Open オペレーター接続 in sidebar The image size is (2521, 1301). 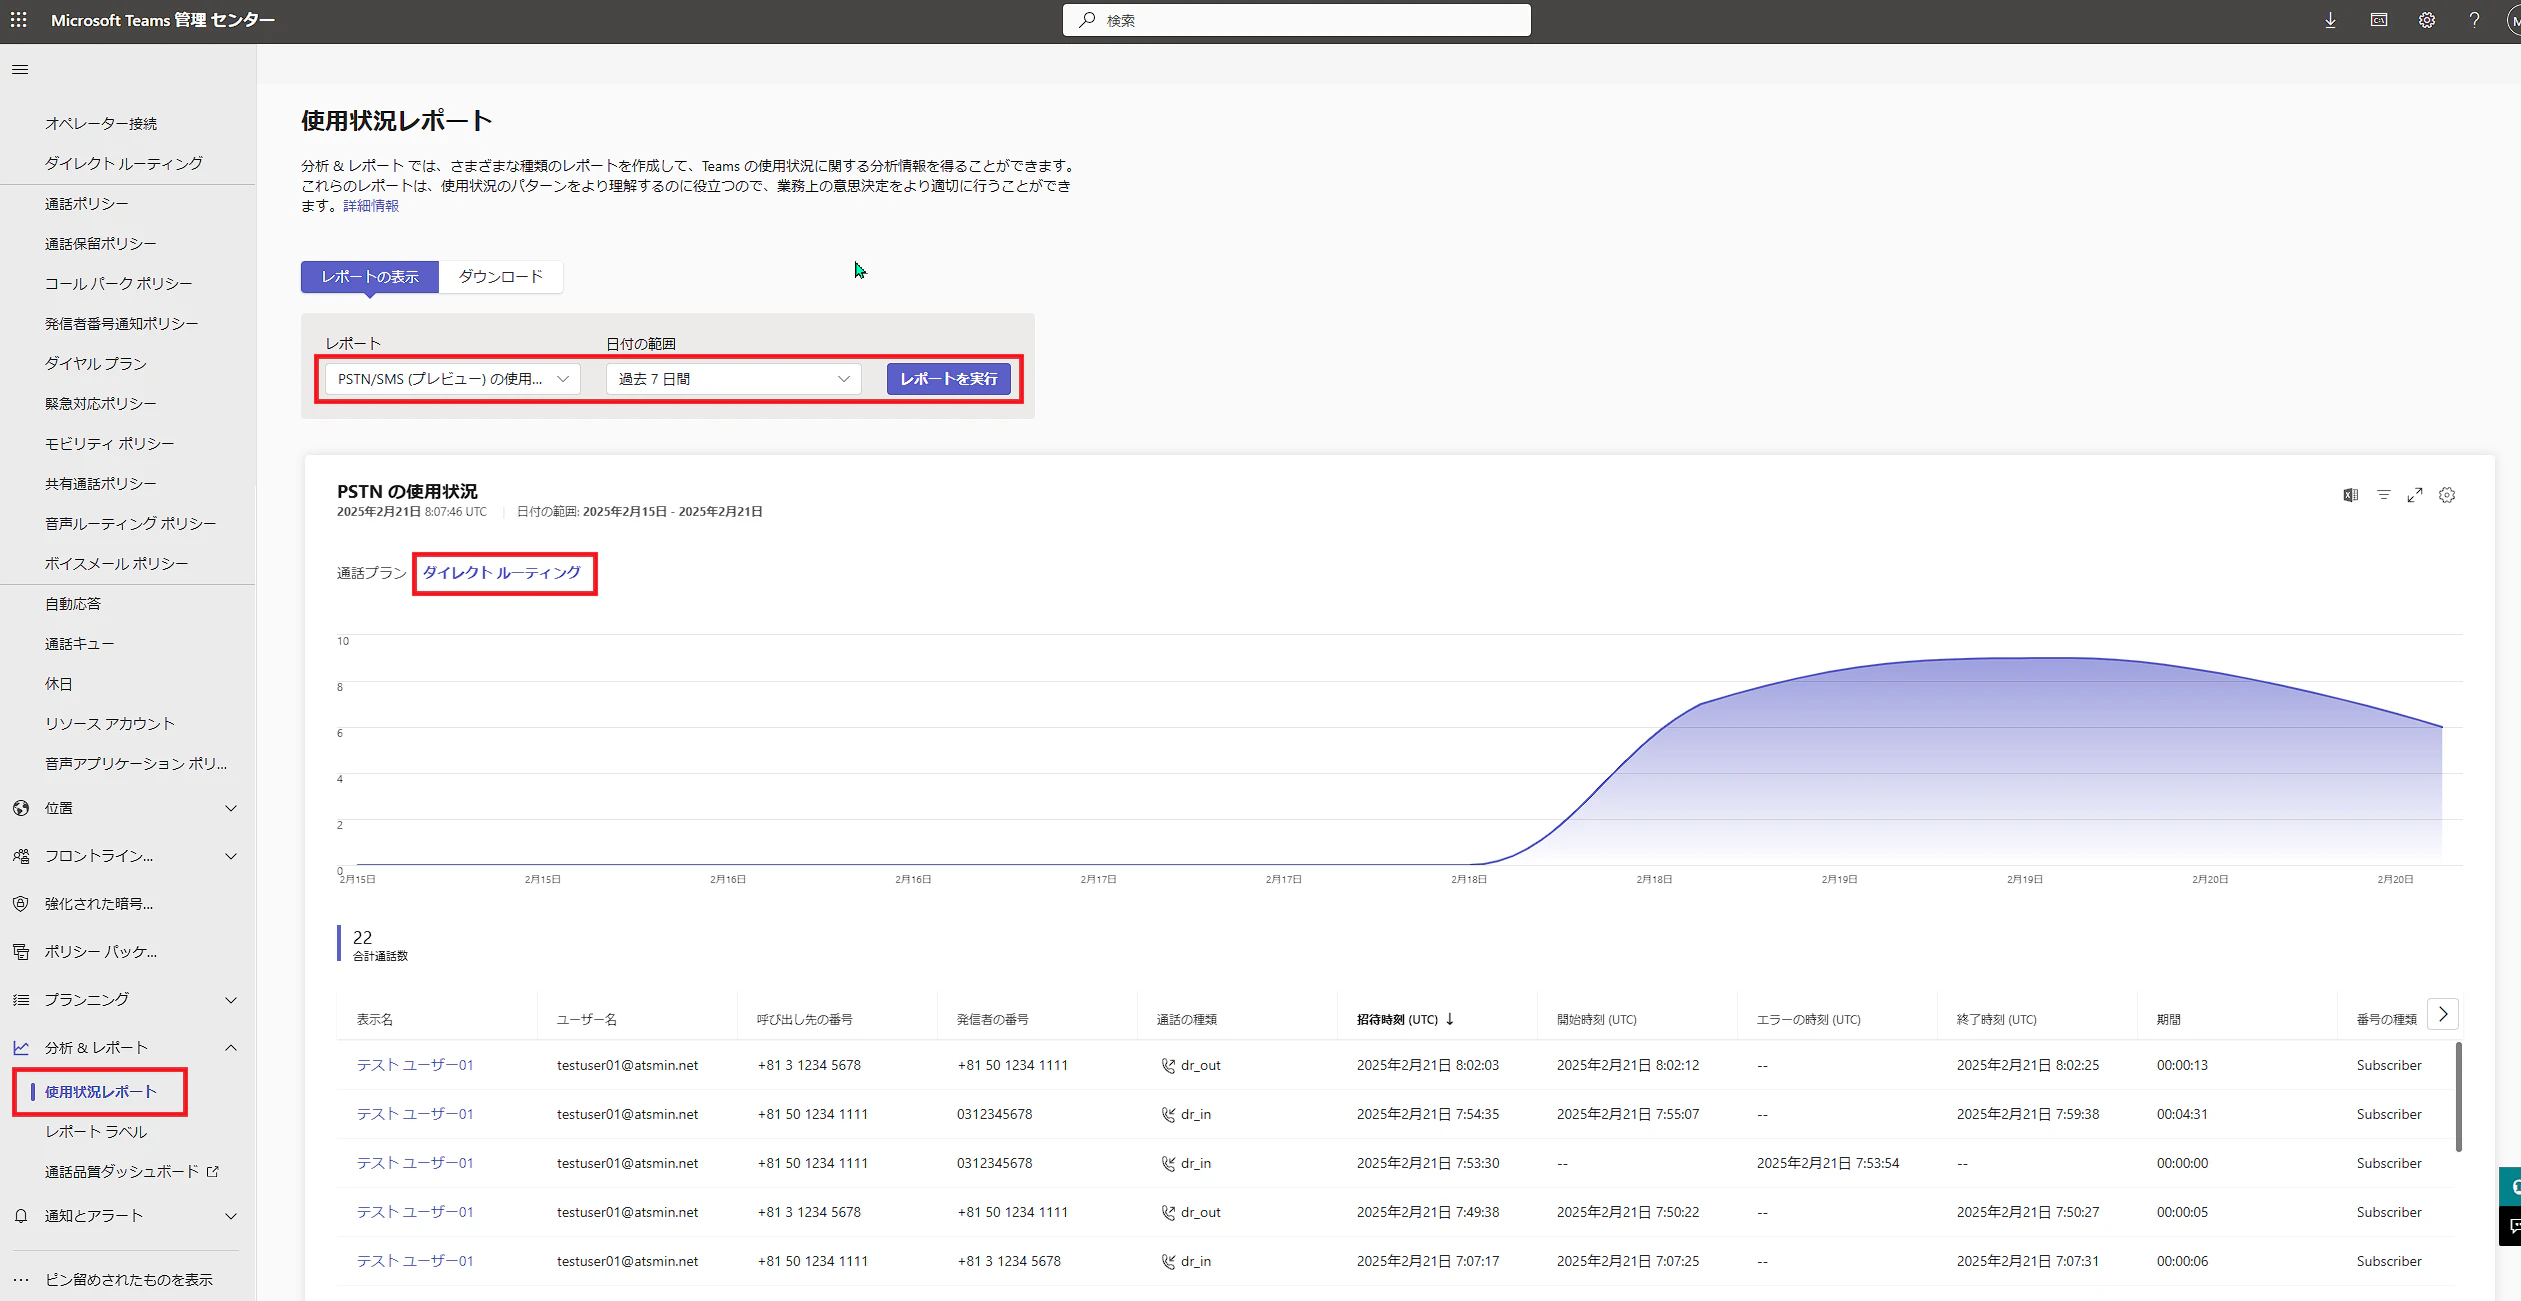click(101, 124)
